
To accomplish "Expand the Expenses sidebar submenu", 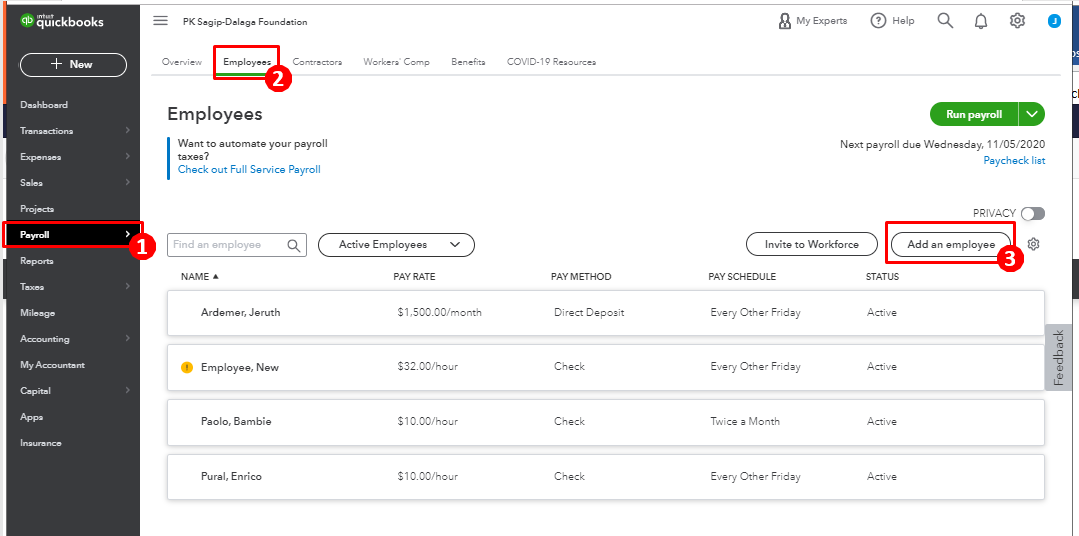I will click(128, 157).
